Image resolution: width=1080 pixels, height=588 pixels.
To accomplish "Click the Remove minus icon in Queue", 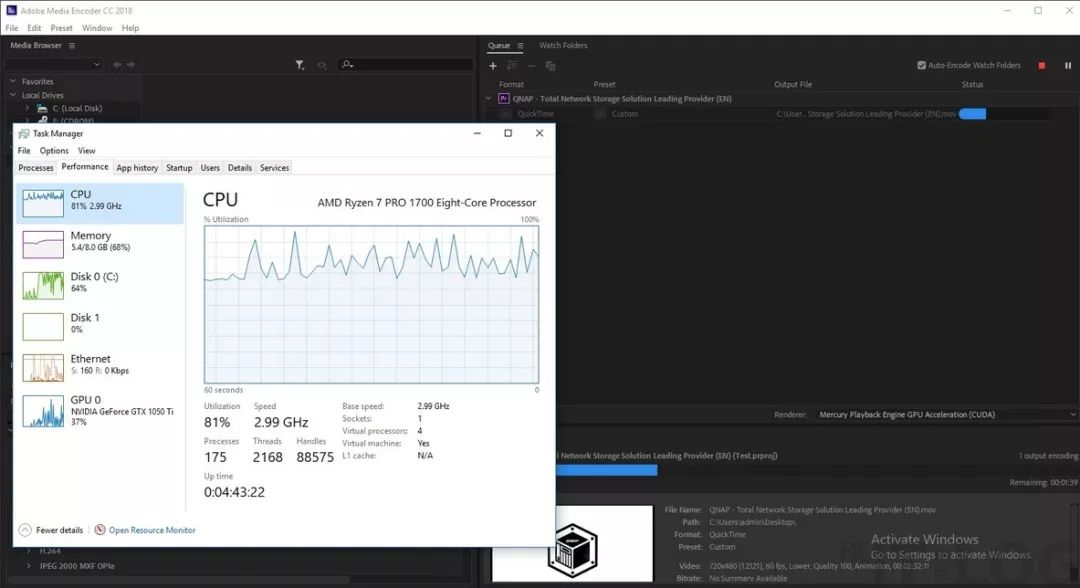I will [531, 65].
